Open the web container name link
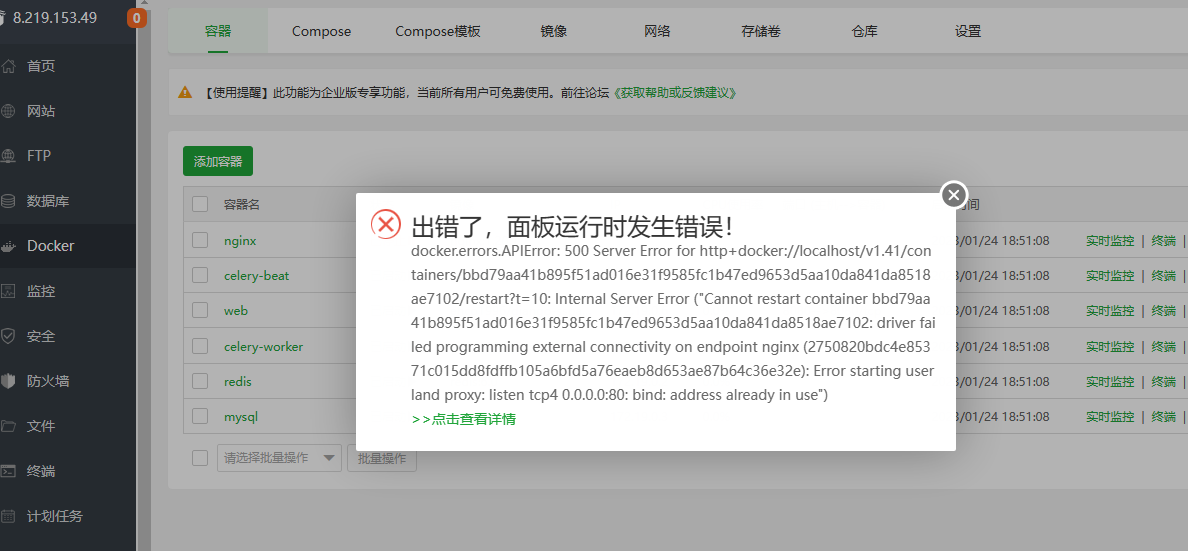The image size is (1188, 551). pos(236,310)
